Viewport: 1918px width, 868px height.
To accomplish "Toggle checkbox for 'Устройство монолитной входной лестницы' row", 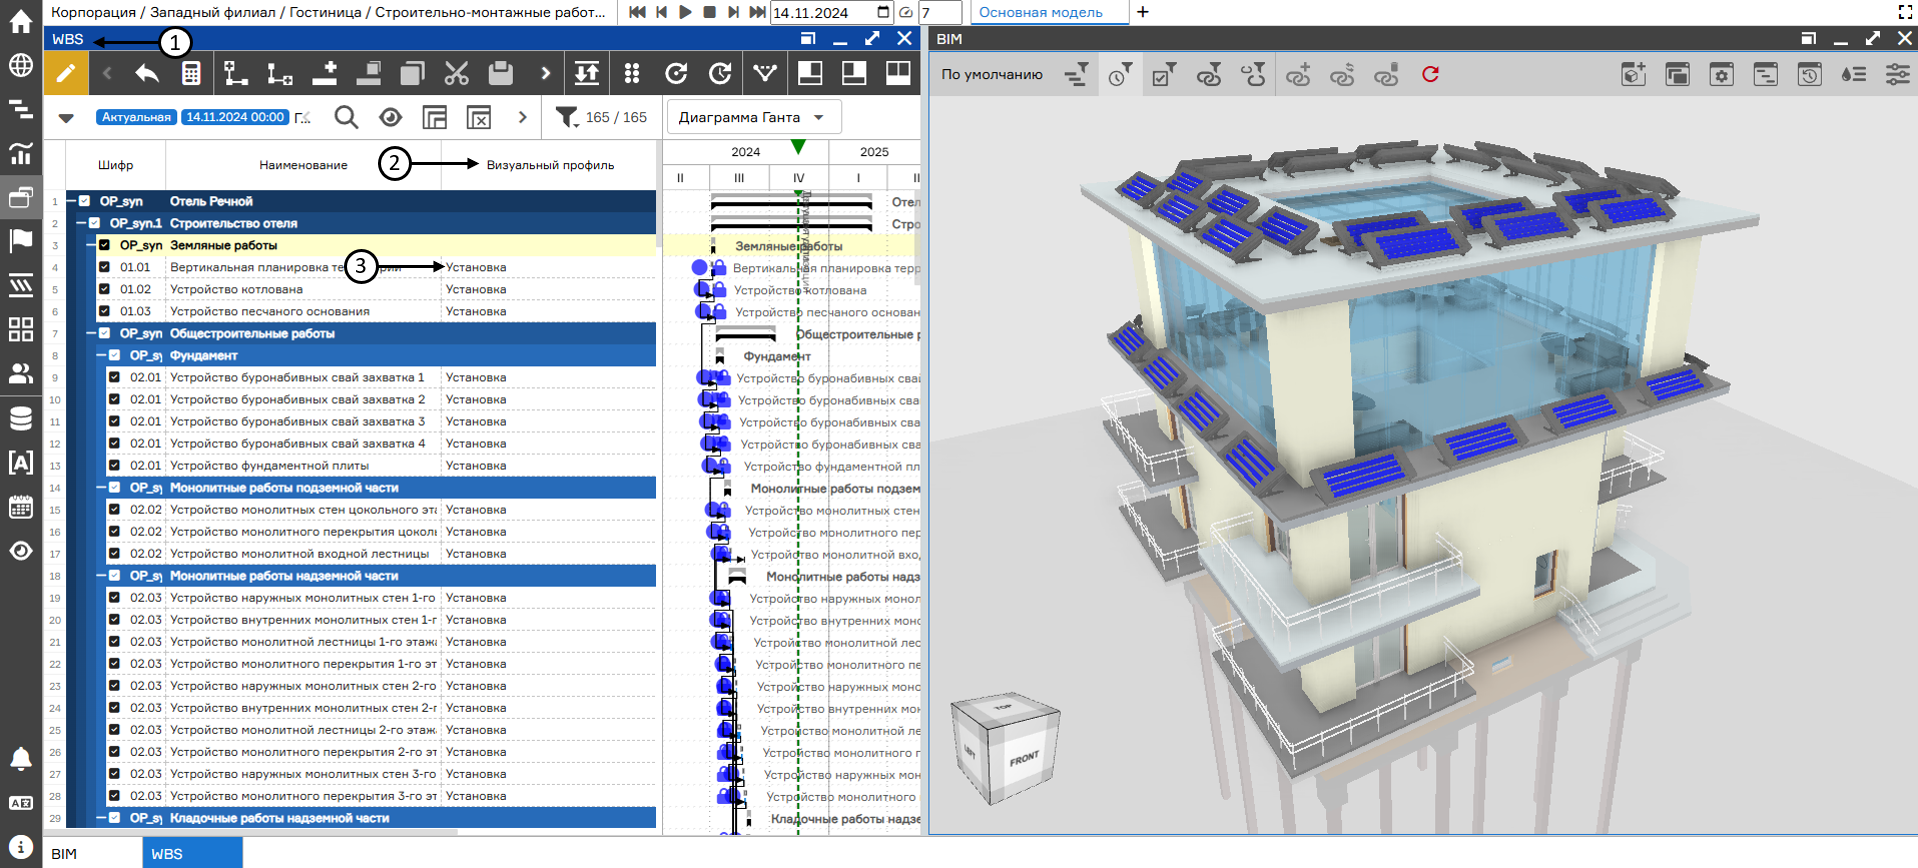I will [114, 553].
